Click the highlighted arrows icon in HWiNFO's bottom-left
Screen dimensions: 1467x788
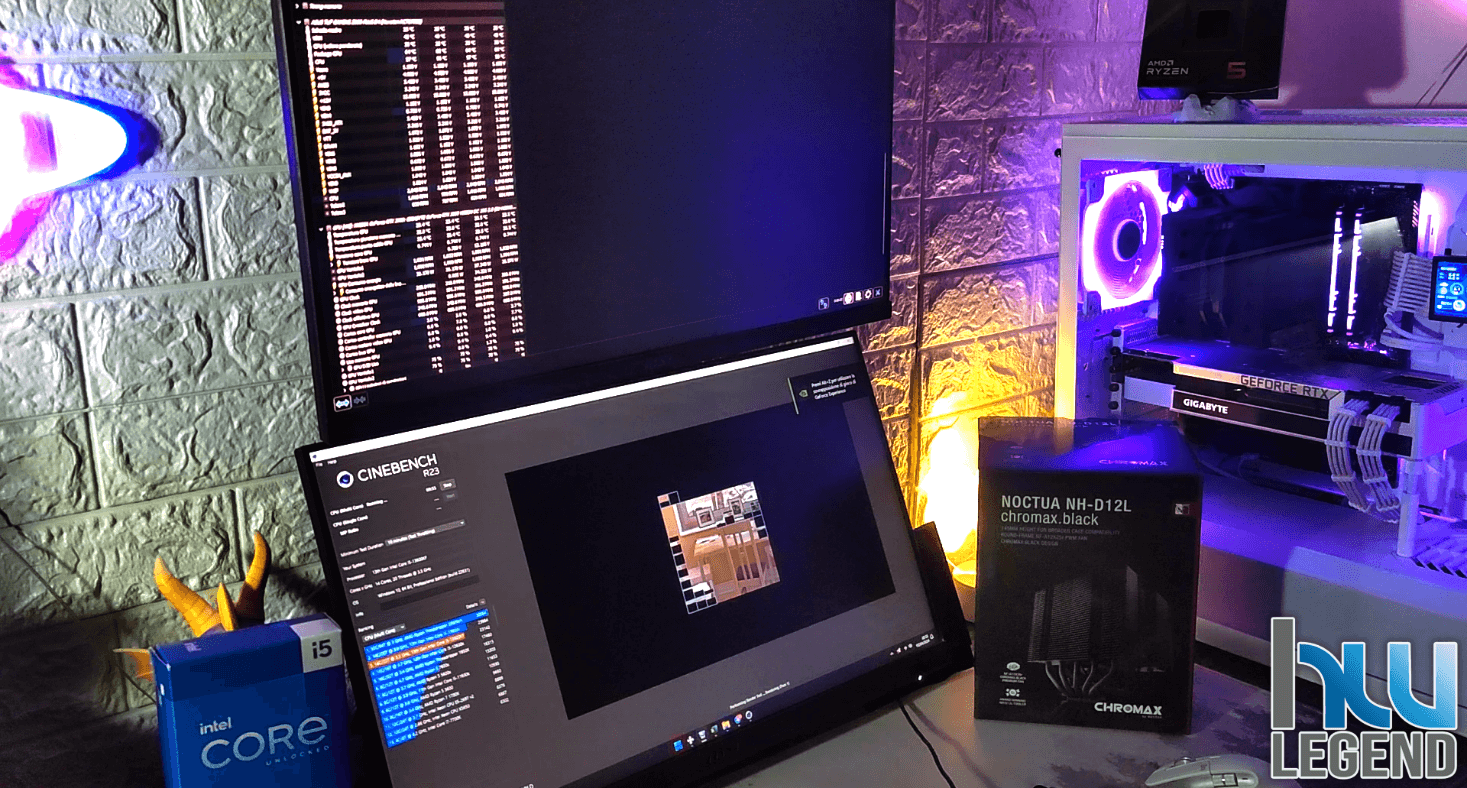[341, 402]
